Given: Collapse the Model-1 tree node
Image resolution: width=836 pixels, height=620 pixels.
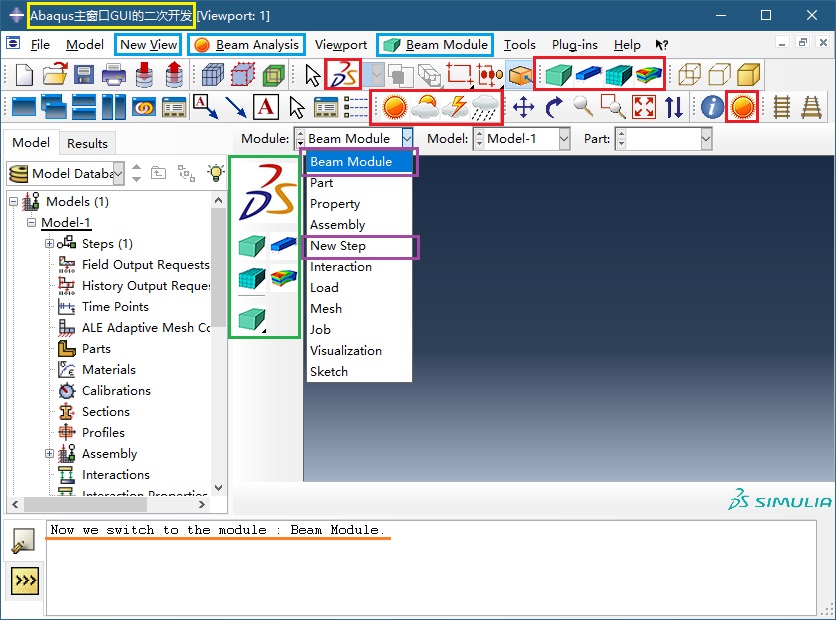Looking at the screenshot, I should (x=31, y=222).
